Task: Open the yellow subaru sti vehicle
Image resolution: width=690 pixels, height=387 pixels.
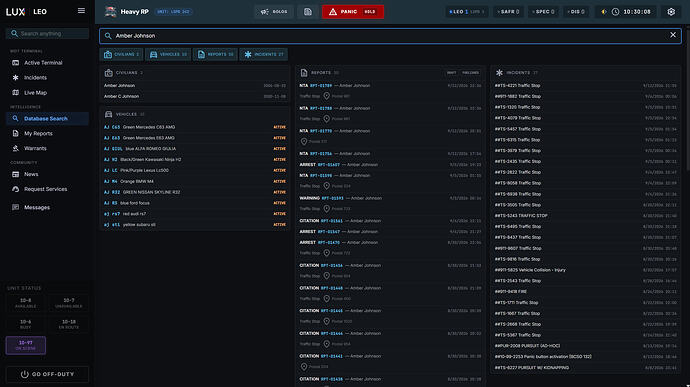Action: (195, 225)
